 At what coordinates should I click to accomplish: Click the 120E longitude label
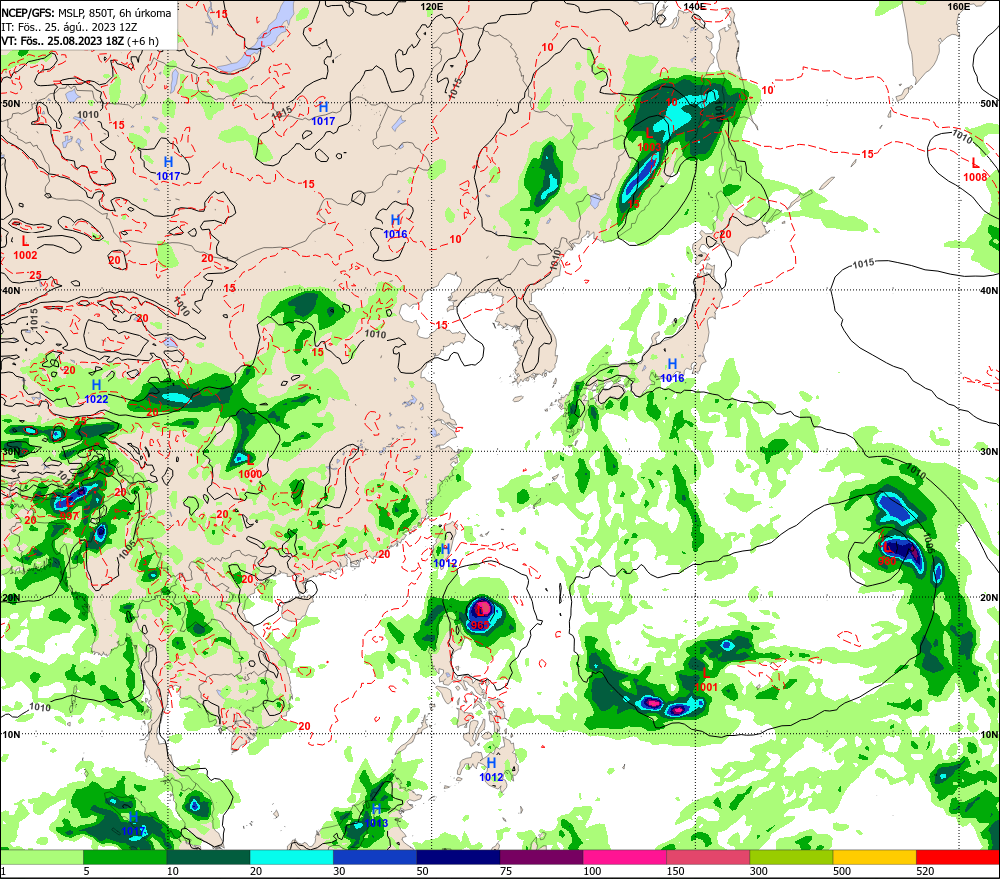(432, 6)
